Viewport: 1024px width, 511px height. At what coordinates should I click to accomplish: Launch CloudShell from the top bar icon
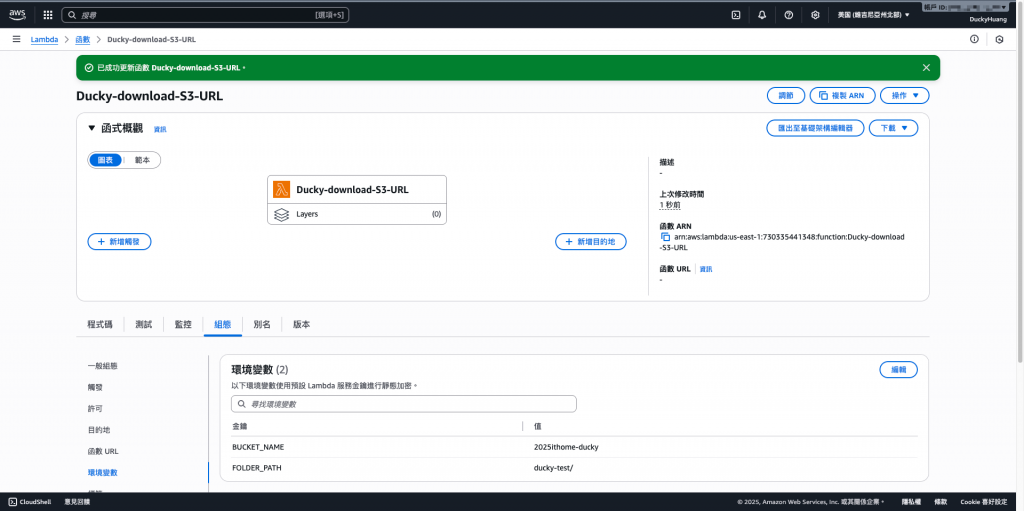735,15
